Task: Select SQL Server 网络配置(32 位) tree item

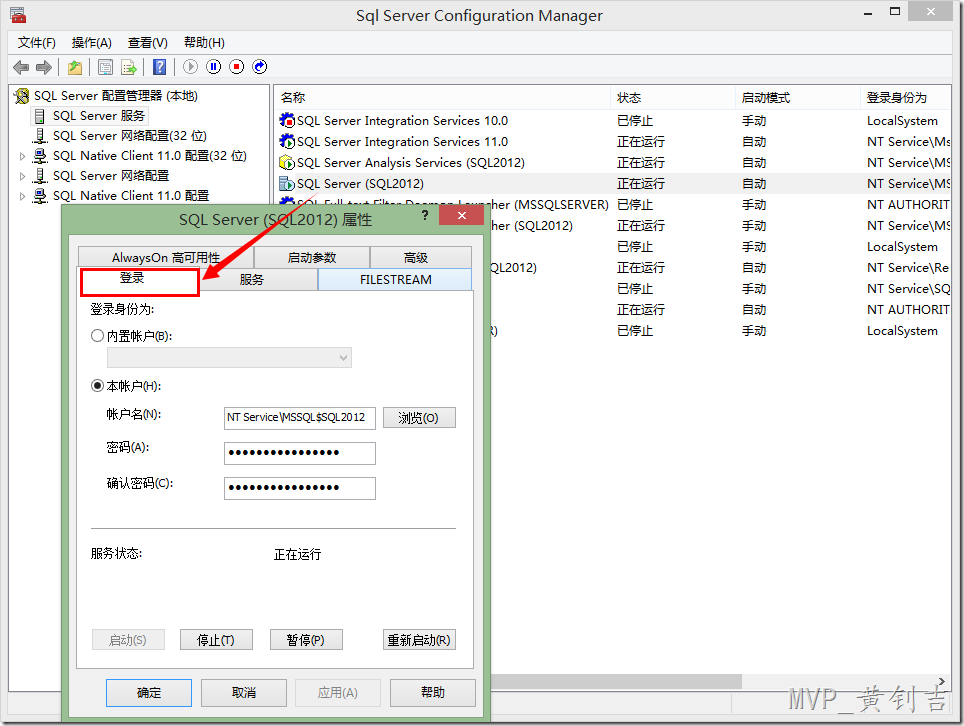Action: pyautogui.click(x=130, y=136)
